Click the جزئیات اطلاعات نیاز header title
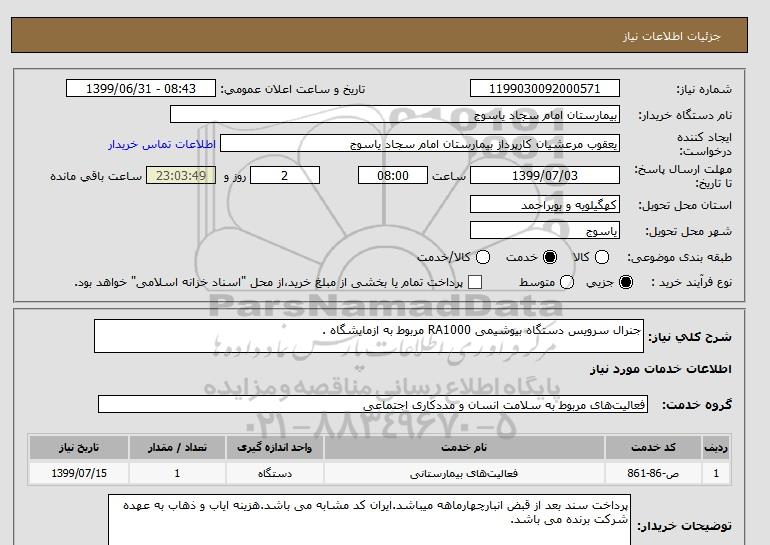The height and width of the screenshot is (545, 770). (671, 37)
